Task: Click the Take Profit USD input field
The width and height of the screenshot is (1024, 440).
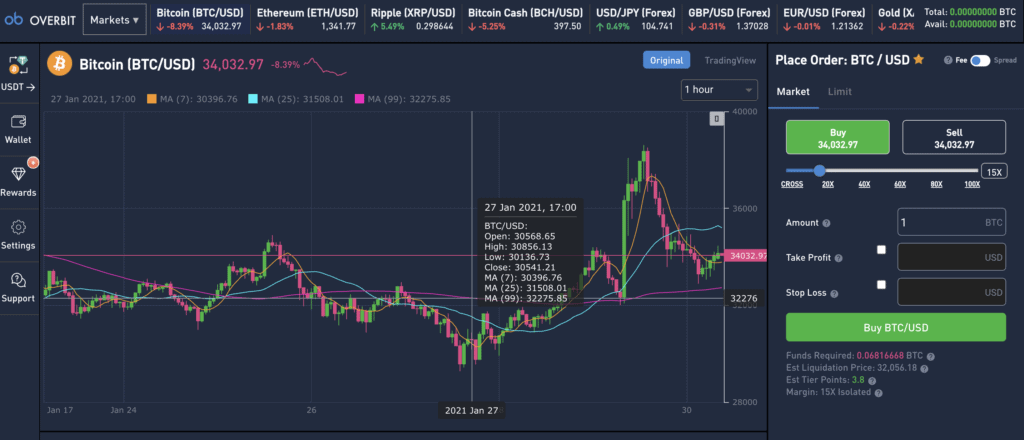Action: point(952,257)
